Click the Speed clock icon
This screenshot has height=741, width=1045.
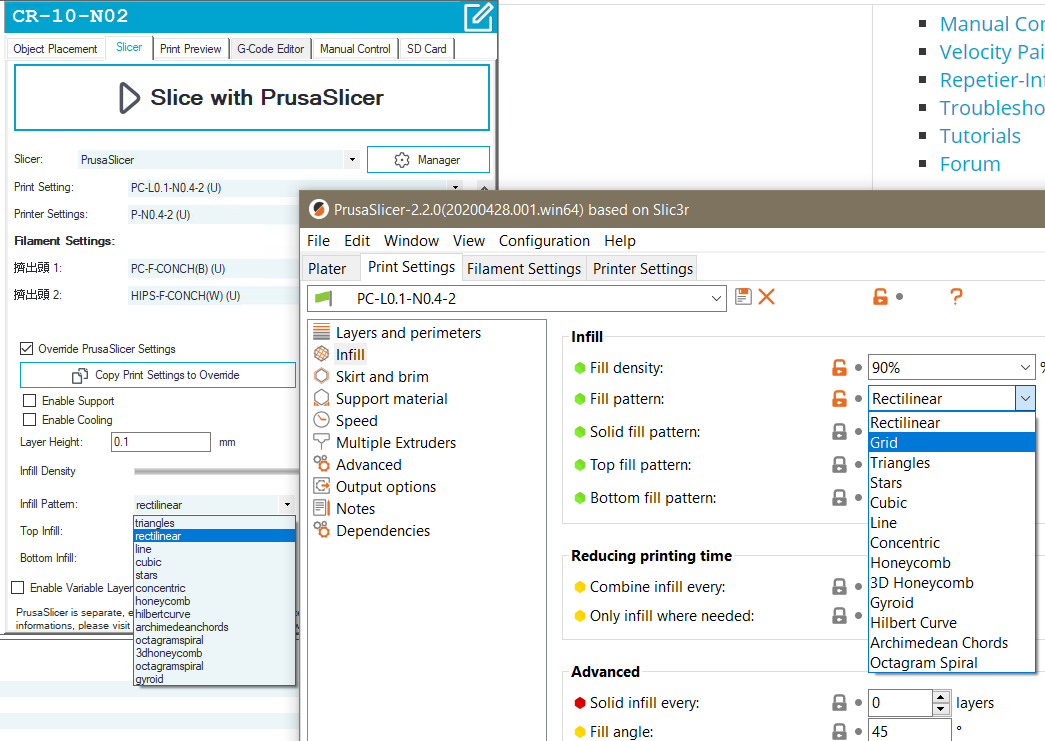click(x=321, y=420)
